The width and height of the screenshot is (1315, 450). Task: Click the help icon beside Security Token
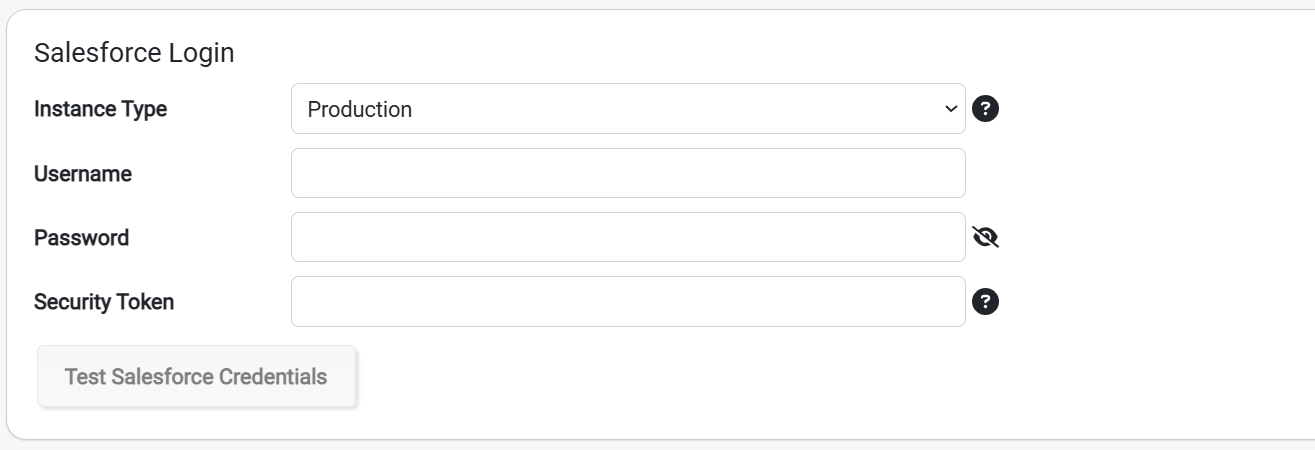click(x=986, y=301)
